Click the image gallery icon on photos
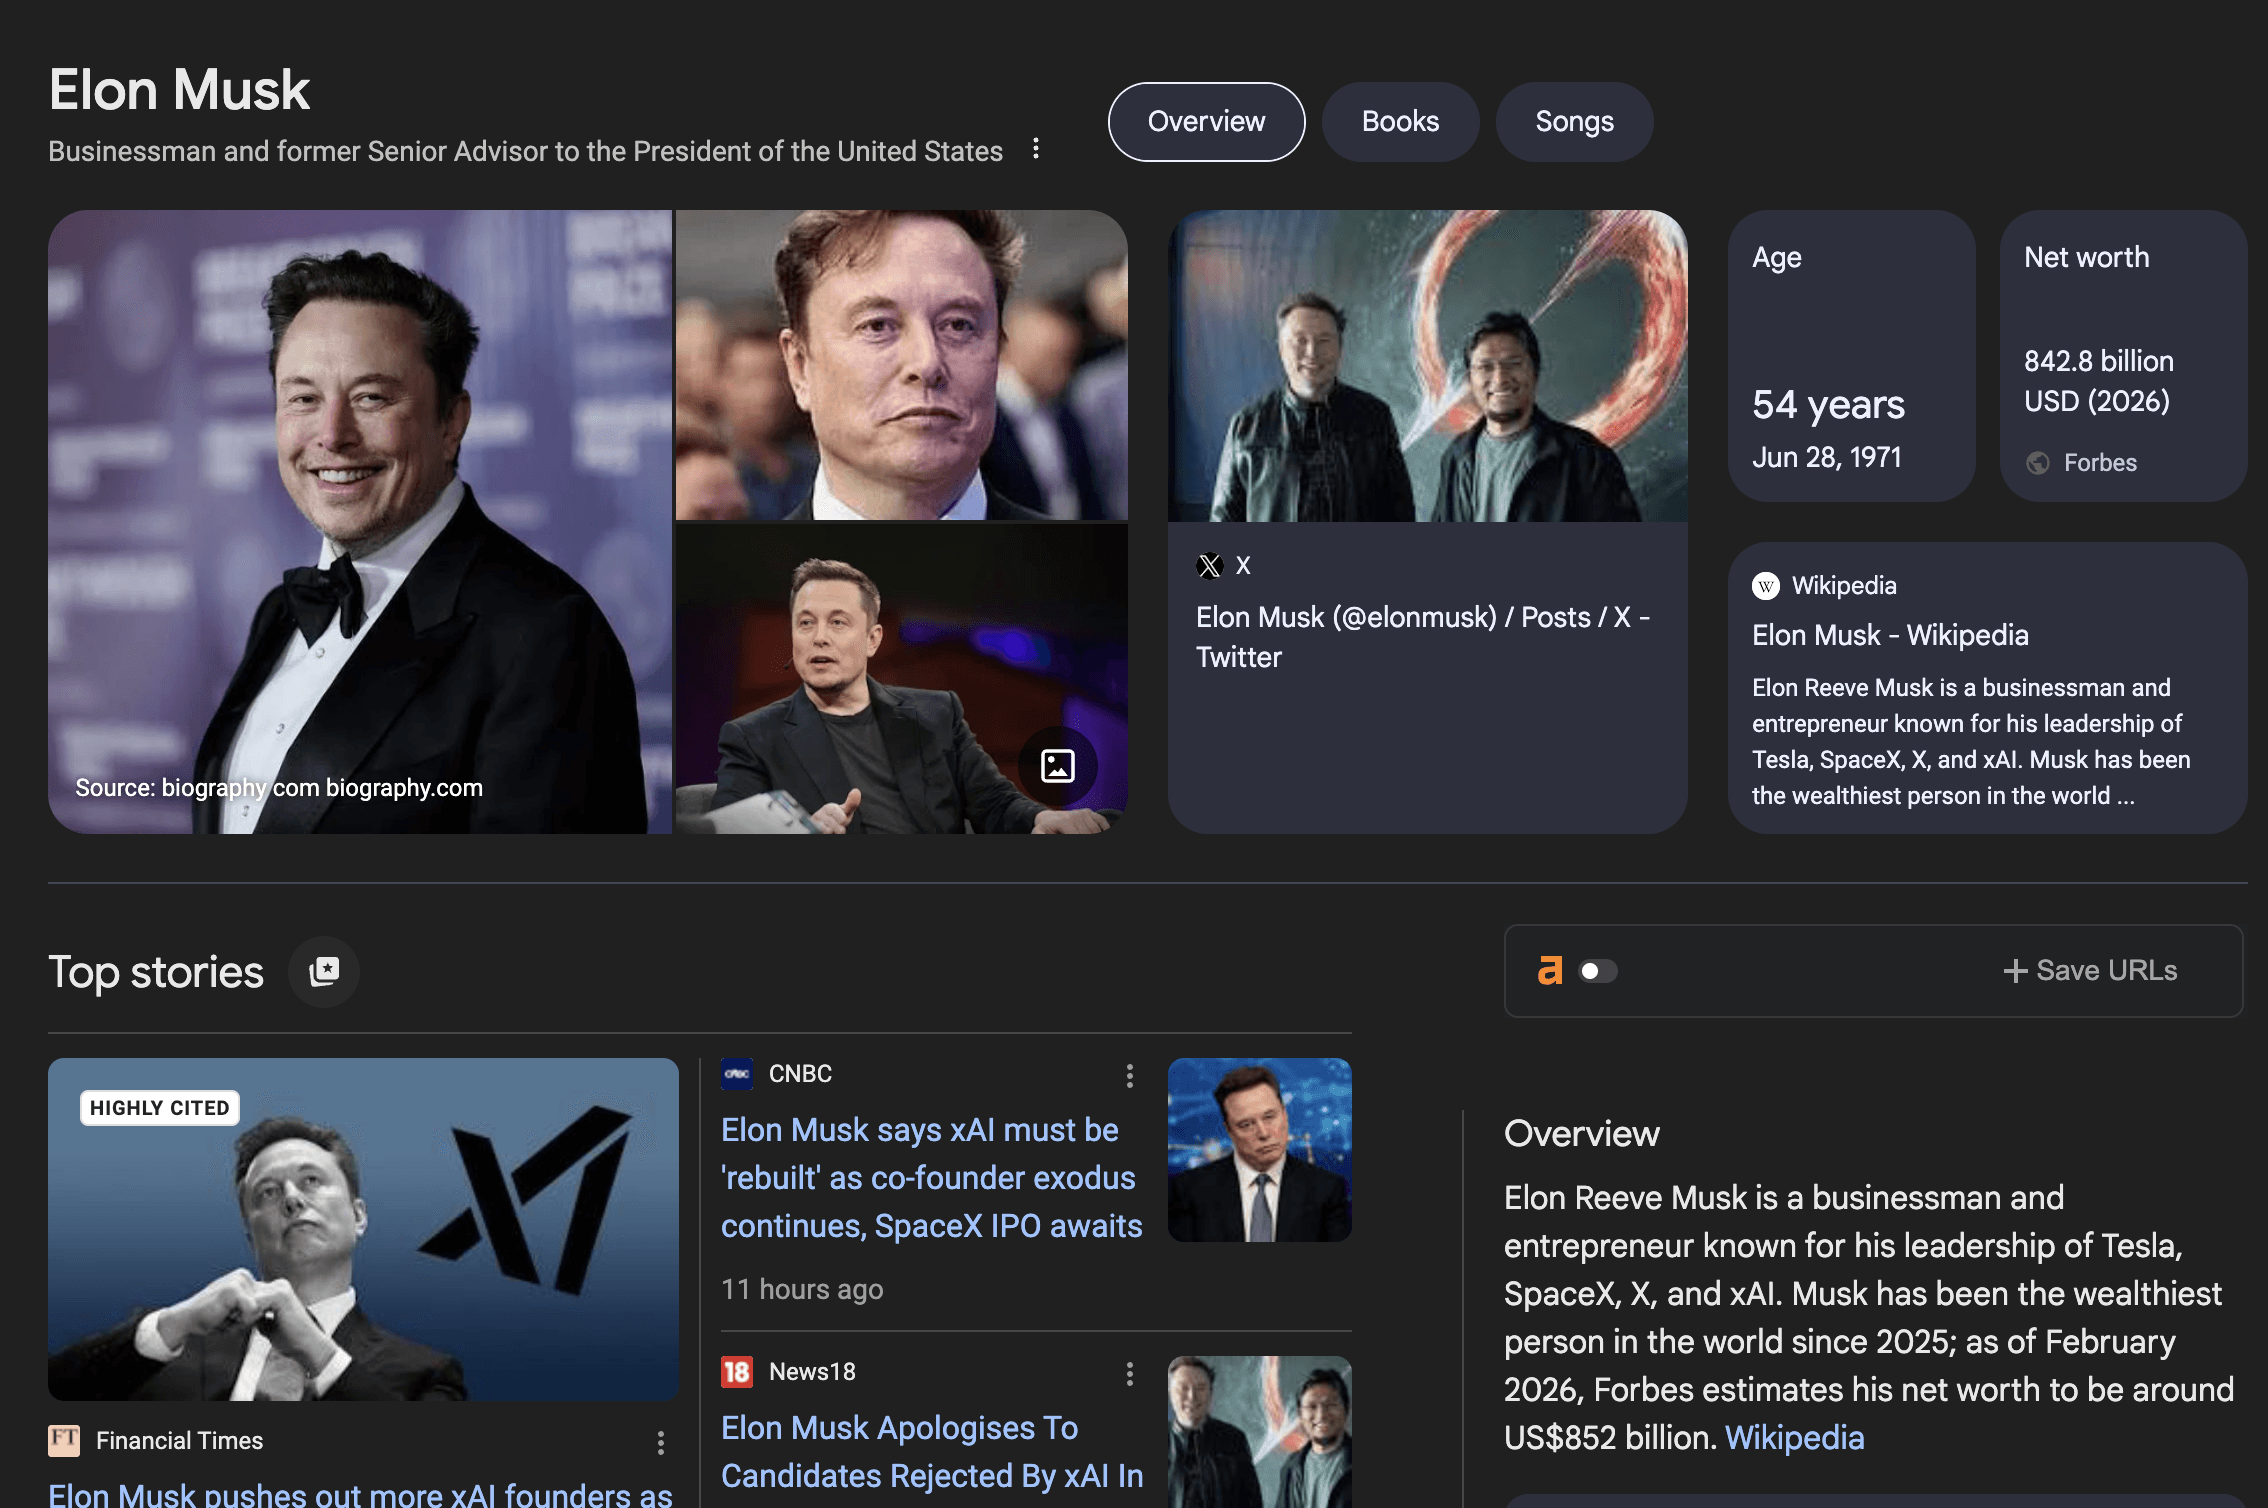Image resolution: width=2268 pixels, height=1508 pixels. (x=1057, y=766)
